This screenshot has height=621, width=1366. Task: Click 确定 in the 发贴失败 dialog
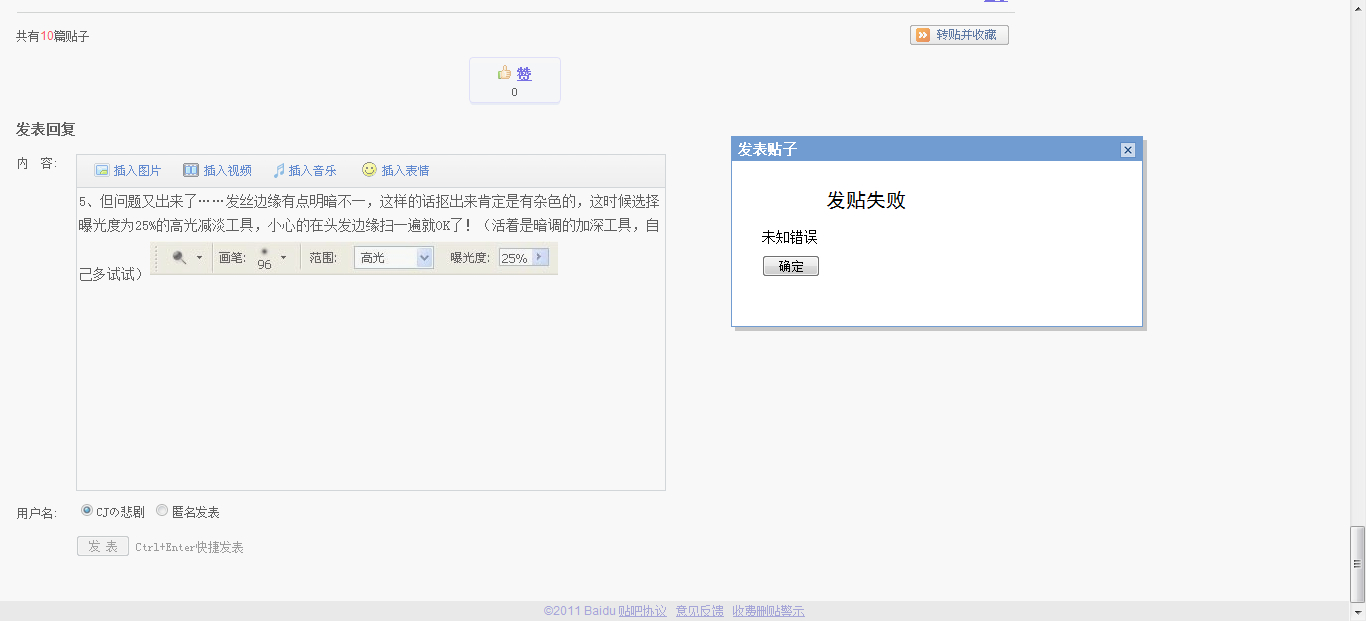(x=791, y=266)
